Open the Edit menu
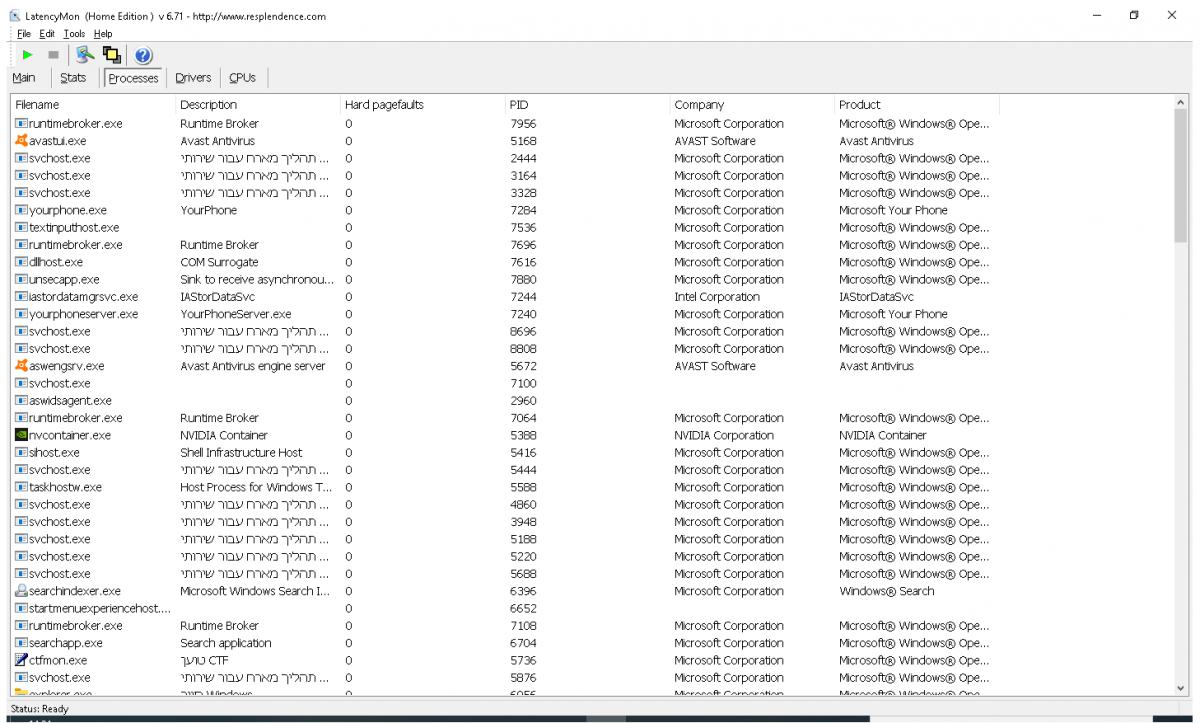This screenshot has height=723, width=1200. (47, 34)
